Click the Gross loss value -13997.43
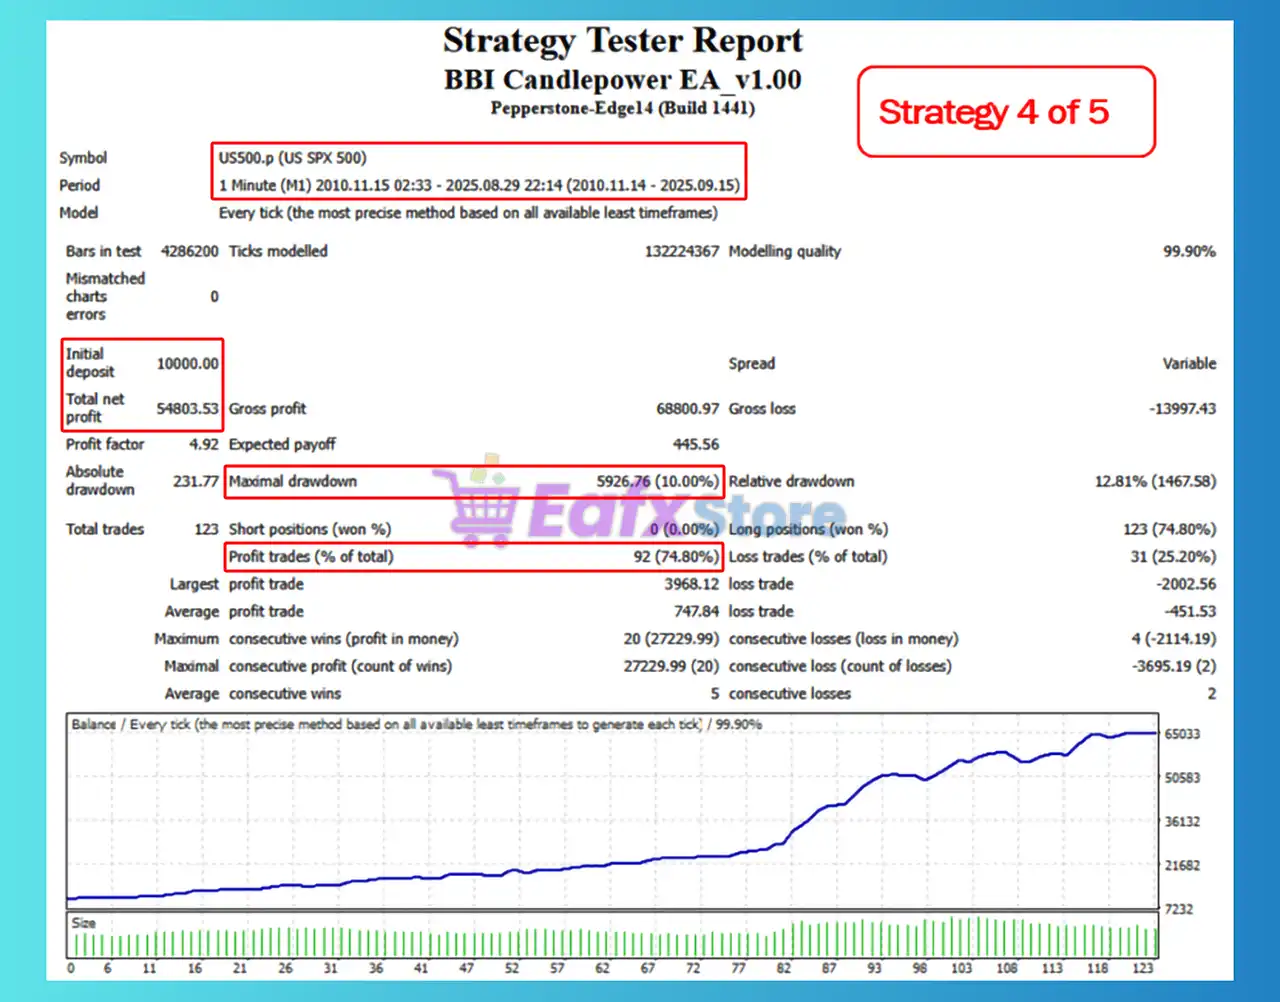The height and width of the screenshot is (1002, 1280). pos(1182,408)
